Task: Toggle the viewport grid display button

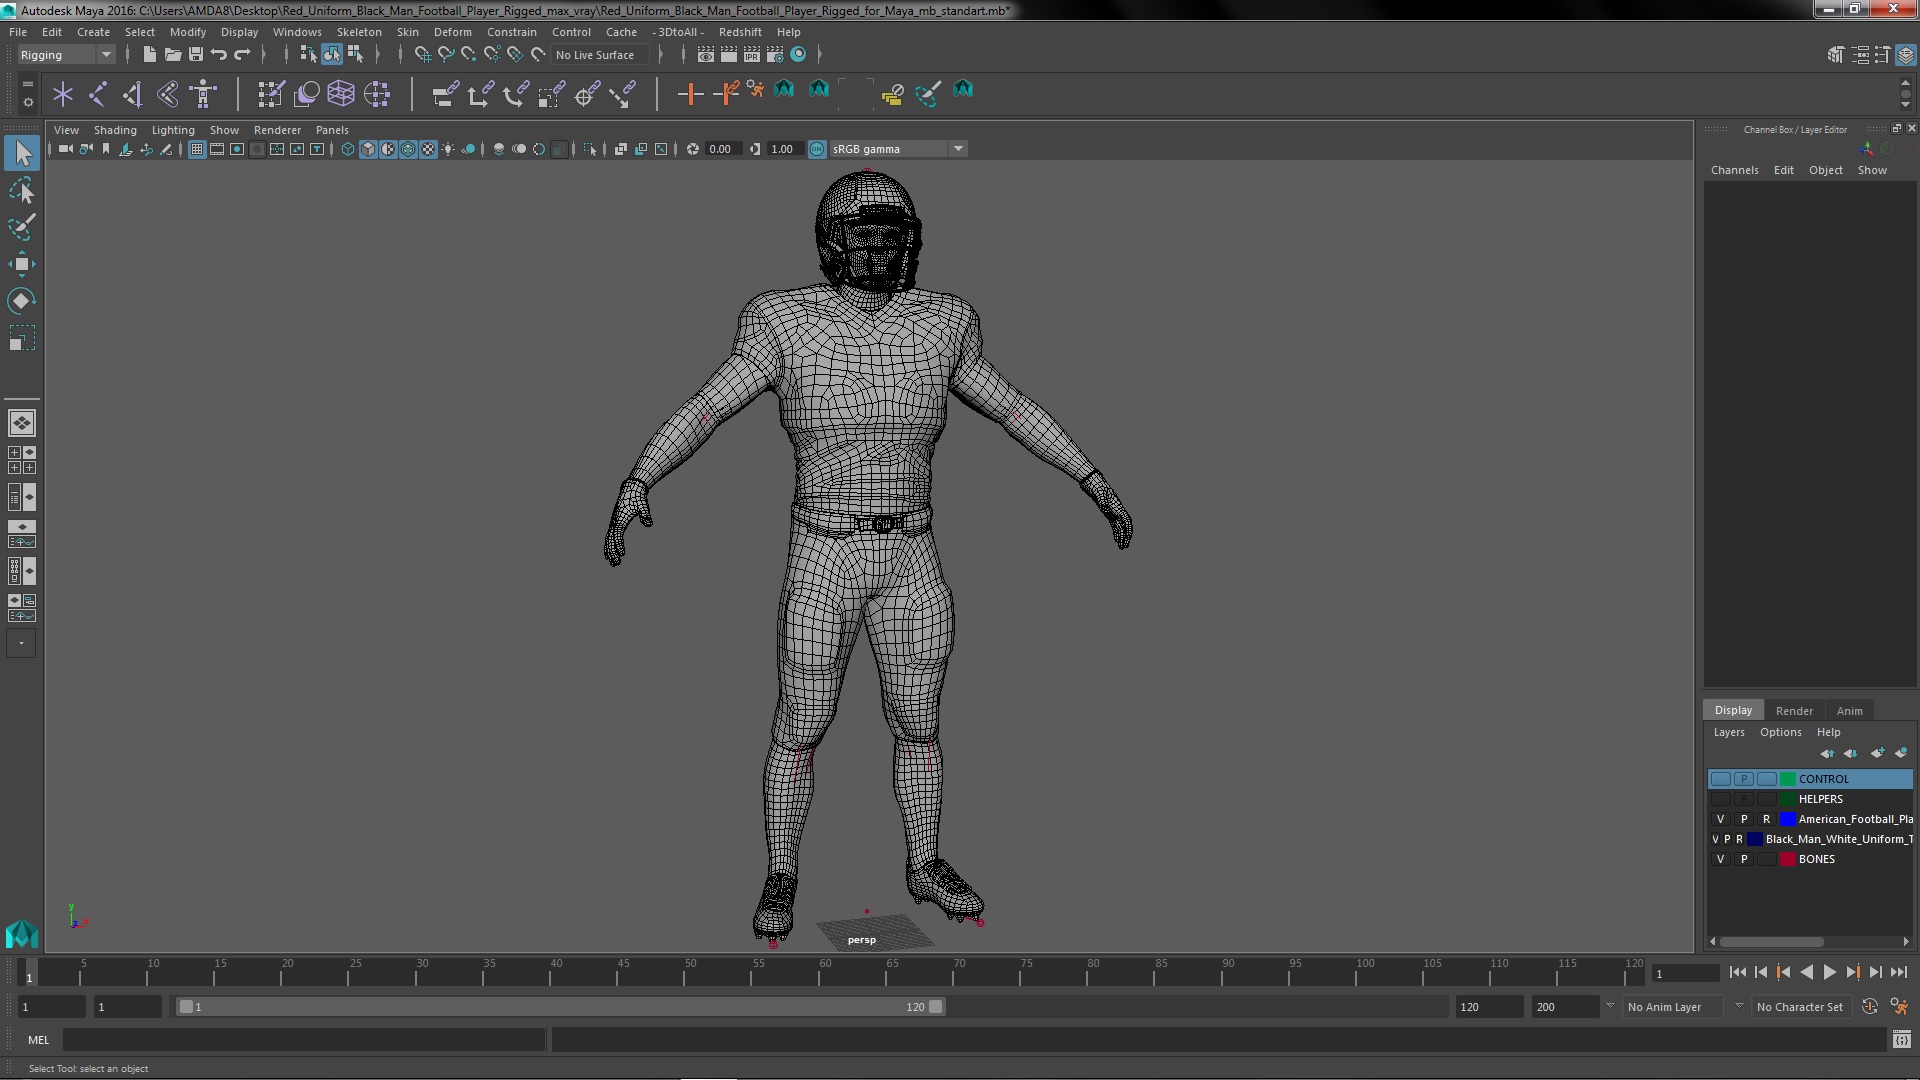Action: click(197, 149)
